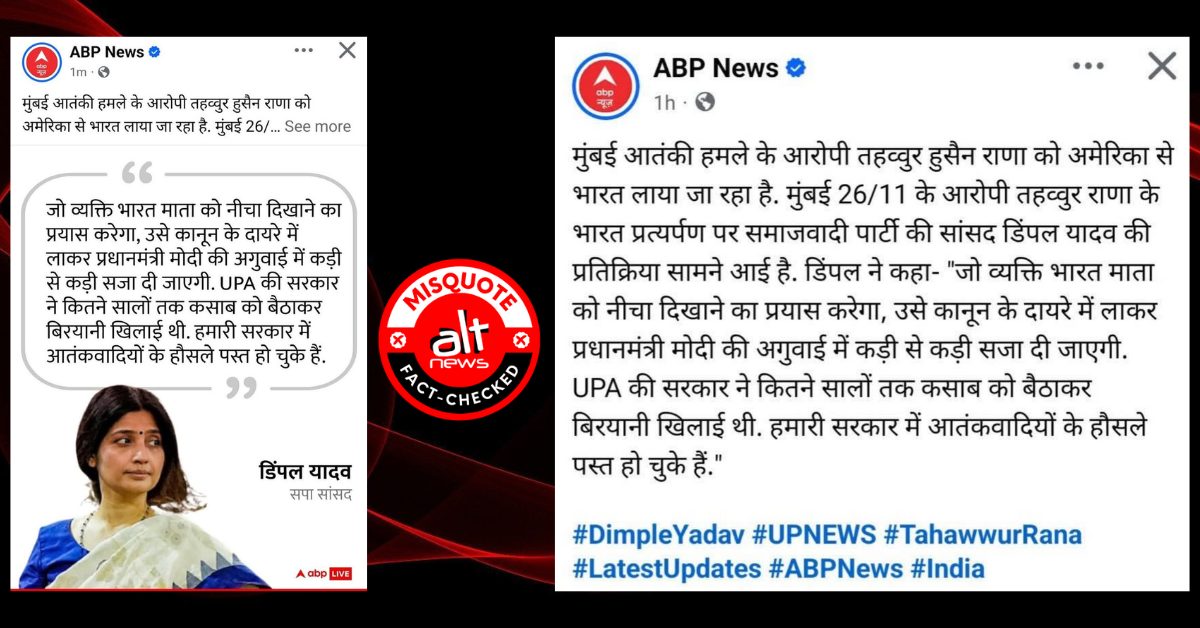Open three-dots menu on right post

(1087, 66)
